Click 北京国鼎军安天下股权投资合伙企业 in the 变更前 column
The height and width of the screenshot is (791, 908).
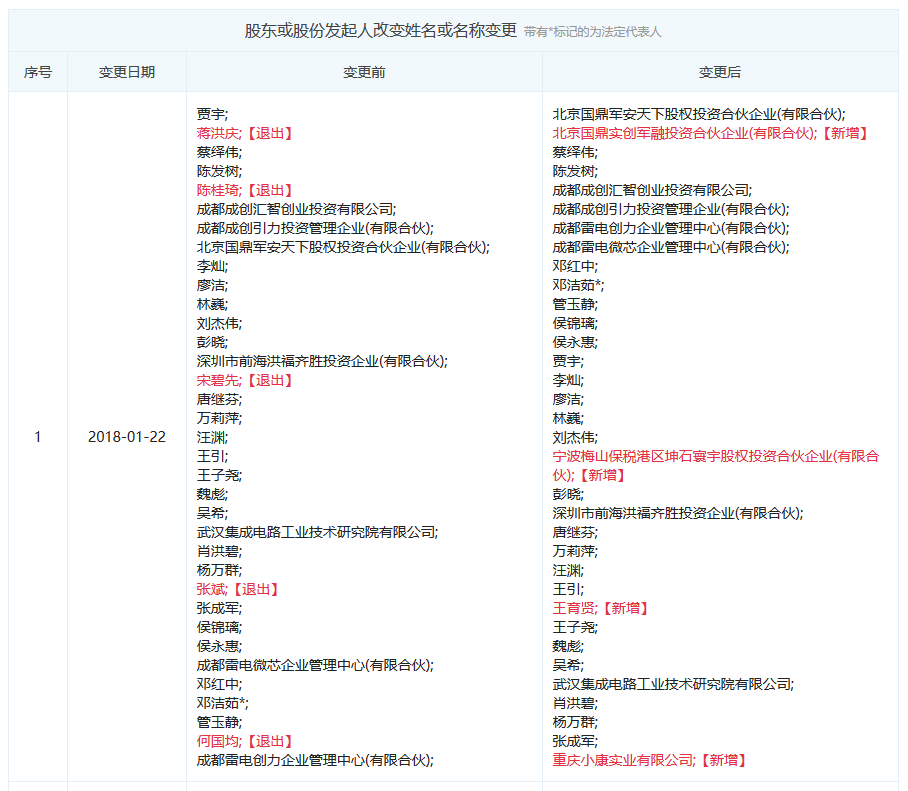pyautogui.click(x=343, y=247)
